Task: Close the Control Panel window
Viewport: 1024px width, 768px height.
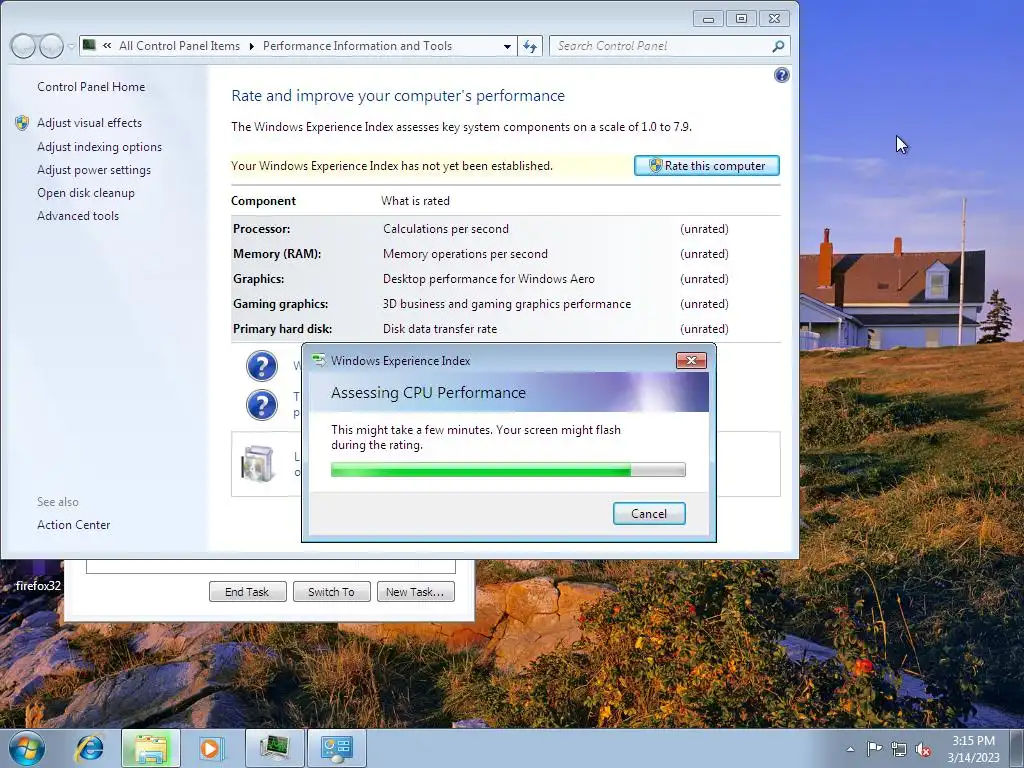Action: (775, 19)
